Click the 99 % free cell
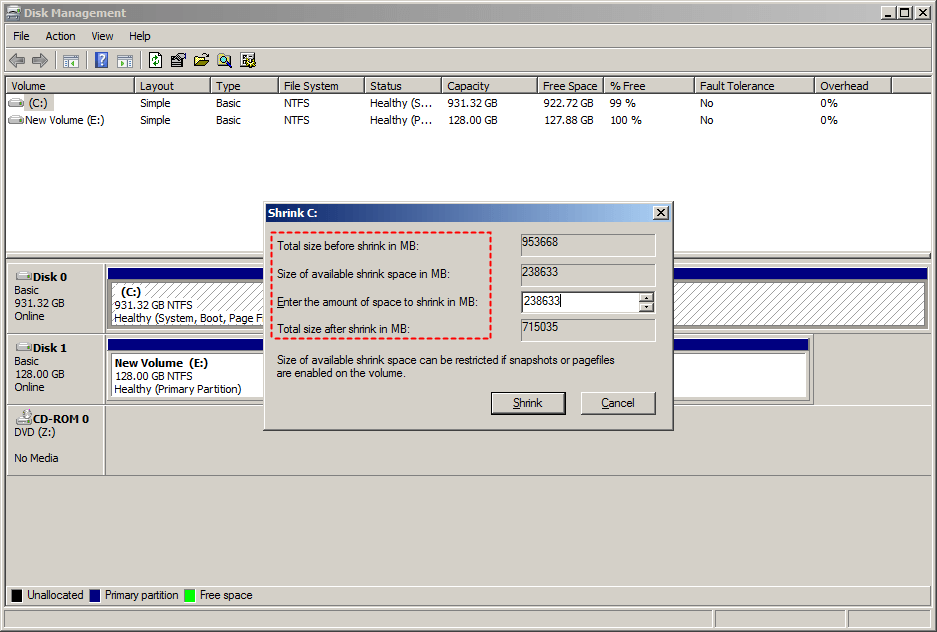Image resolution: width=937 pixels, height=632 pixels. 623,103
